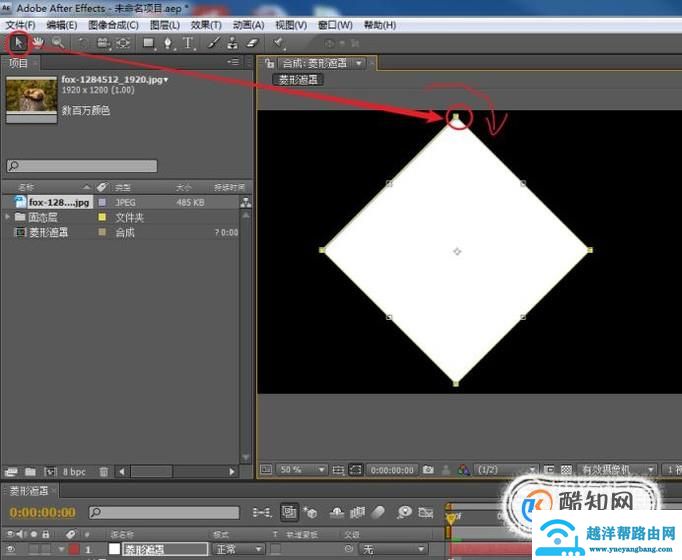
Task: Click the Interpret Footage icon in project panel
Action: [11, 472]
